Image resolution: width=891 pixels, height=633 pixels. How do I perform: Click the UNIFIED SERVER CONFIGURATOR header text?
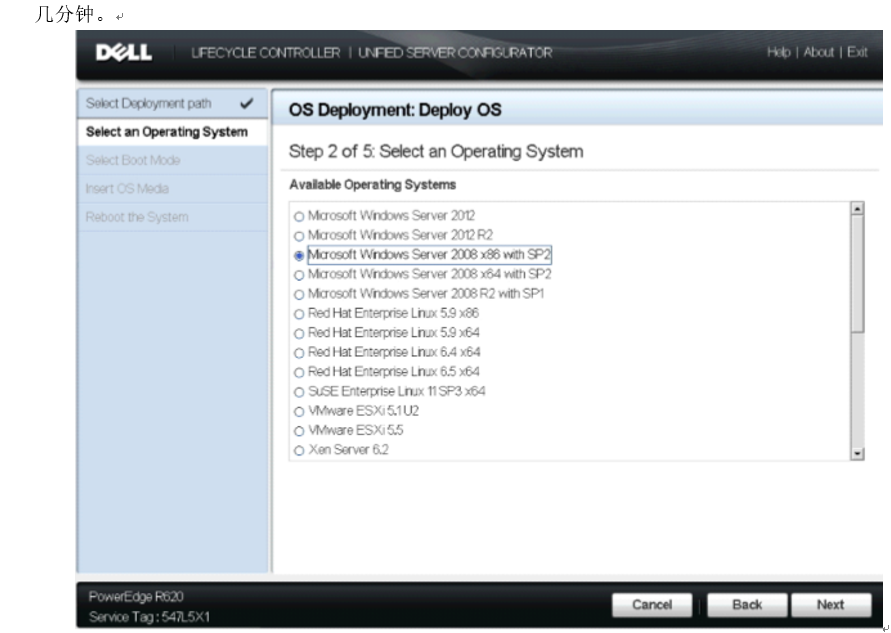click(x=455, y=53)
